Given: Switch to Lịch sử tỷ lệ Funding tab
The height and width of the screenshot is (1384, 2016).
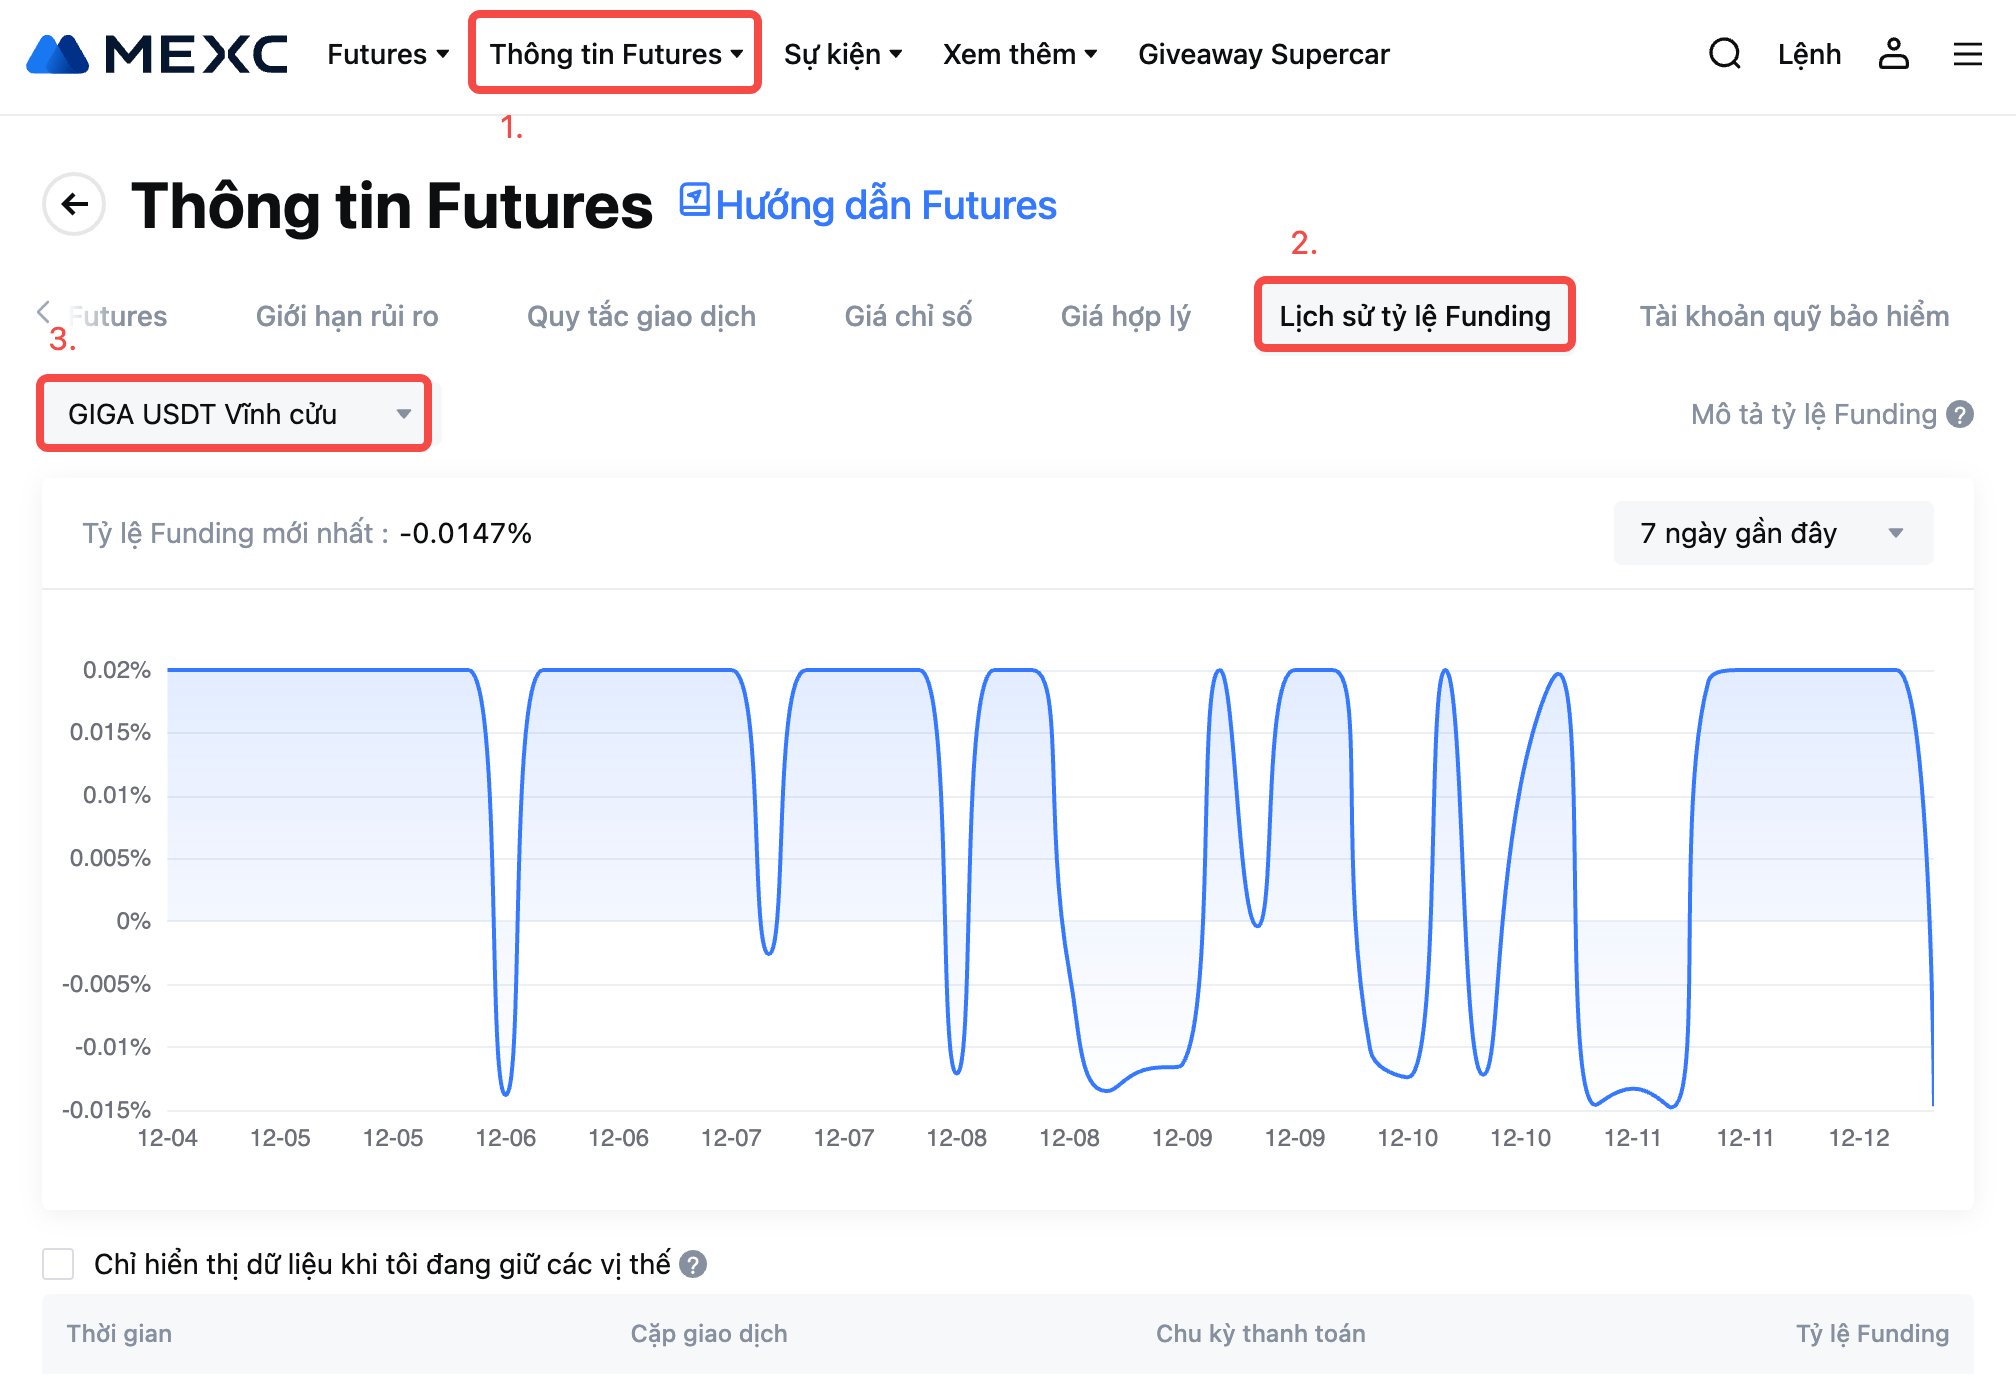Looking at the screenshot, I should [1414, 316].
